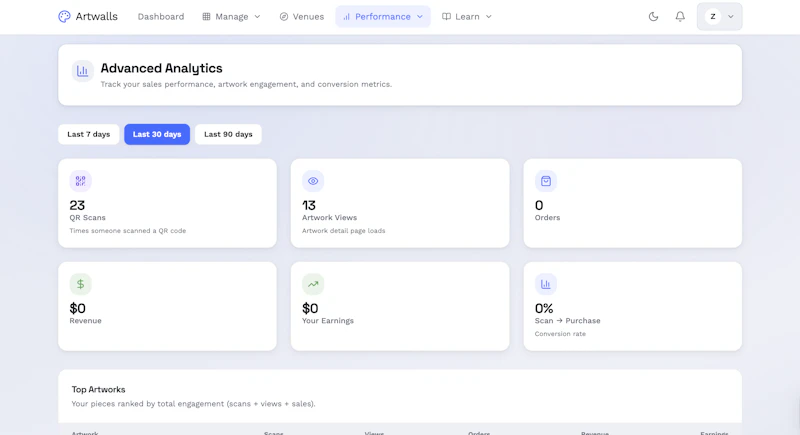Image resolution: width=800 pixels, height=435 pixels.
Task: Open the Venues page
Action: coord(302,16)
